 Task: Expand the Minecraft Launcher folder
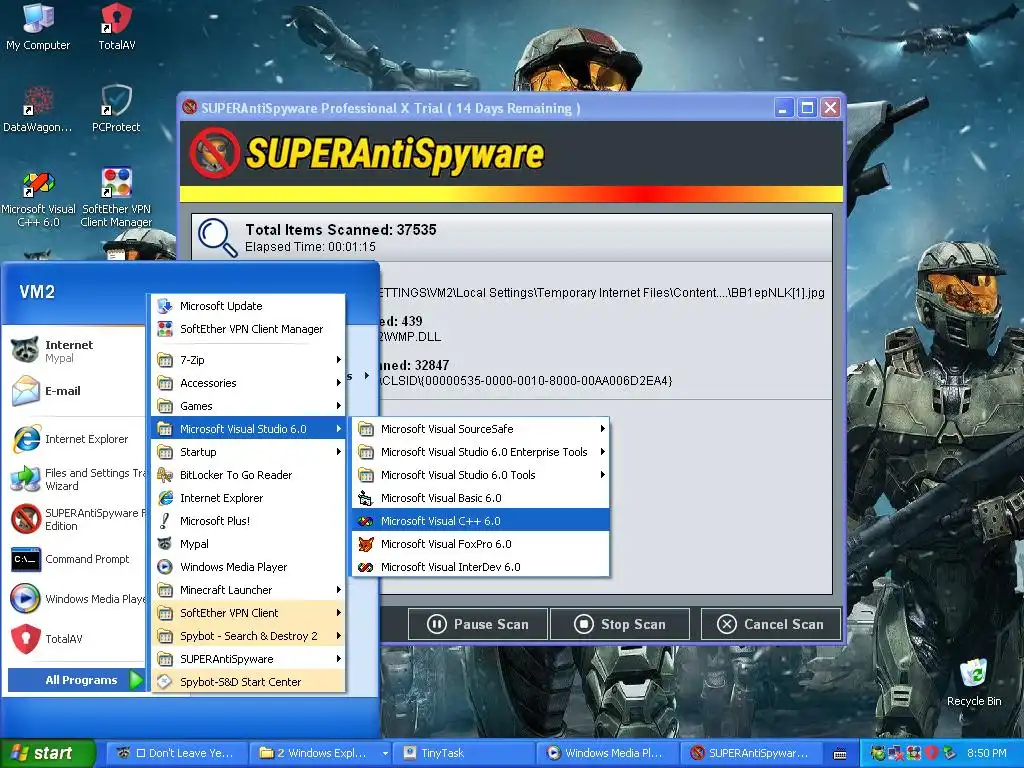point(249,590)
